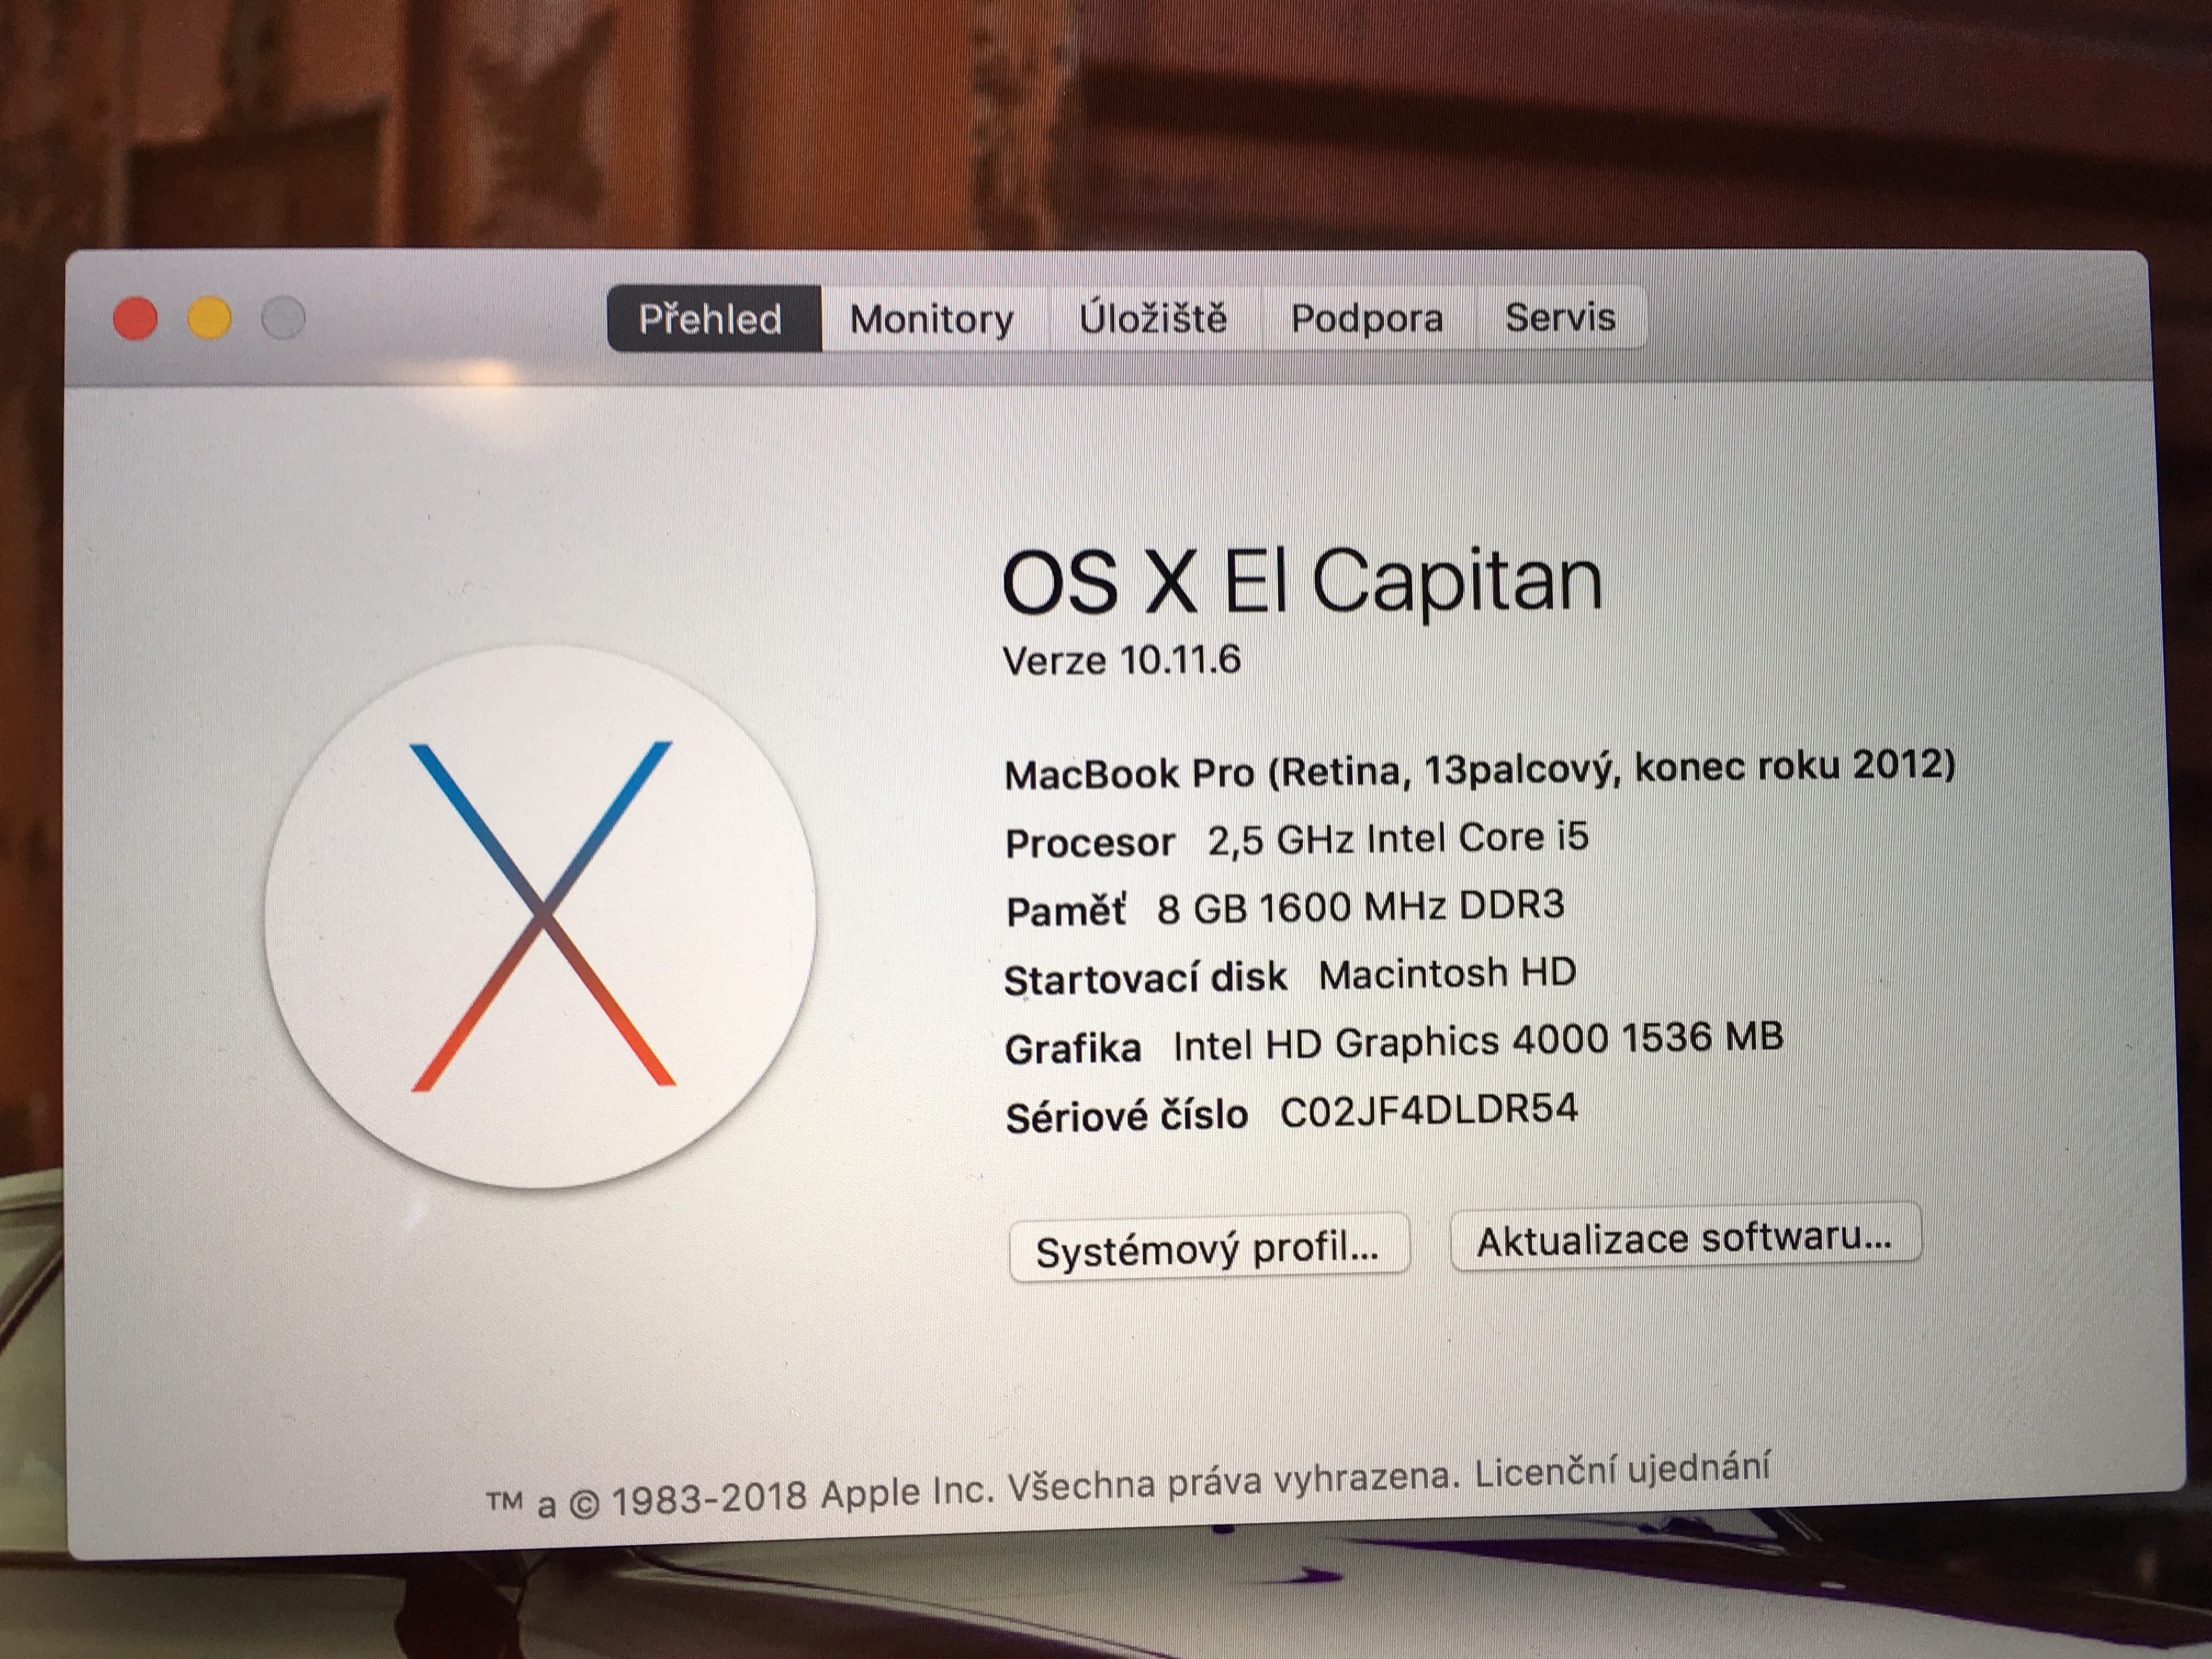Viewport: 2212px width, 1659px height.
Task: Click the serial number C02JF4DLDR54
Action: (1430, 1111)
